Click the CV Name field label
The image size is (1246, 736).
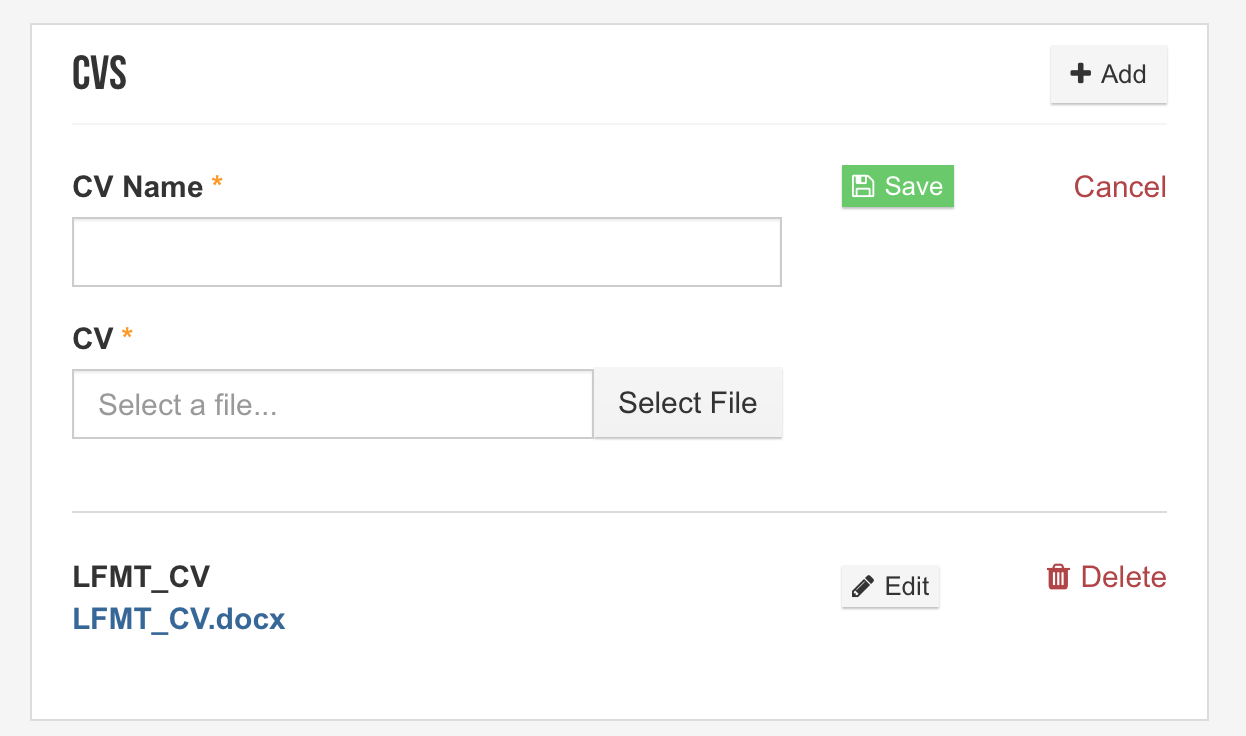coord(138,186)
